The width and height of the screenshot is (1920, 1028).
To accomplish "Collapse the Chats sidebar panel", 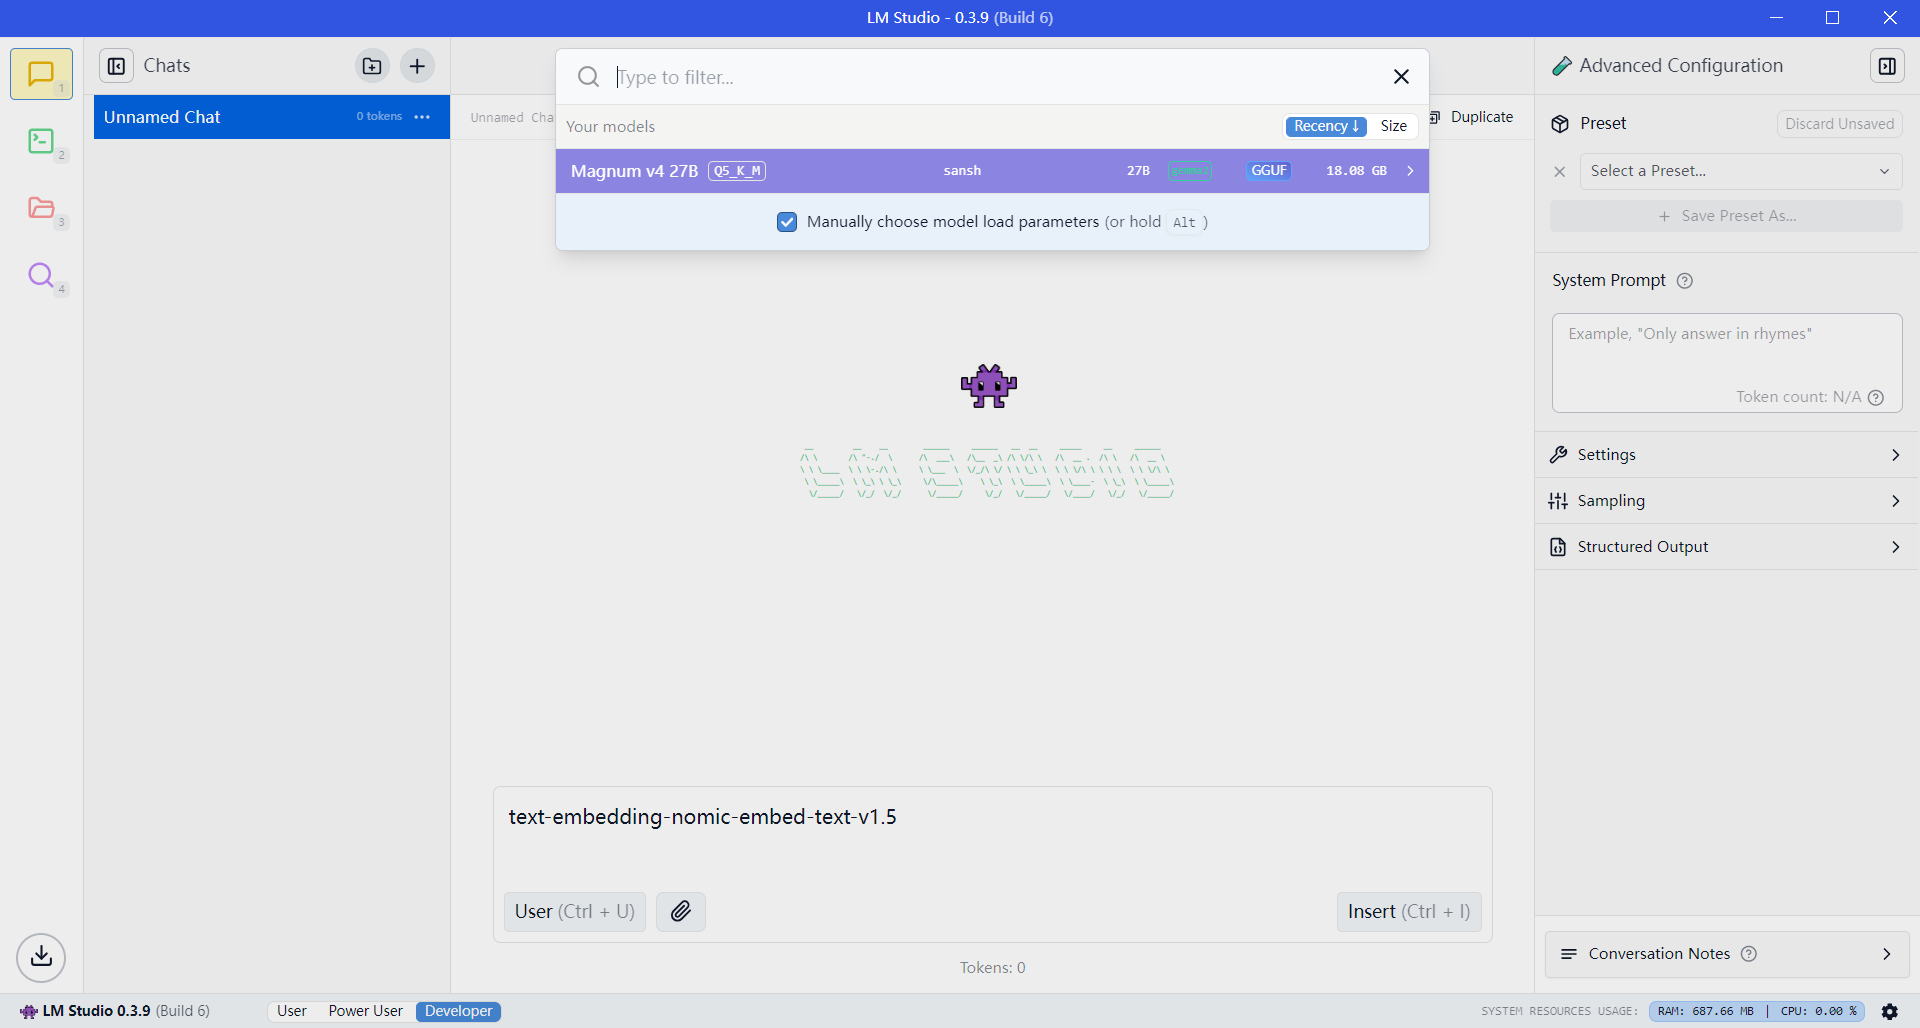I will pyautogui.click(x=116, y=66).
